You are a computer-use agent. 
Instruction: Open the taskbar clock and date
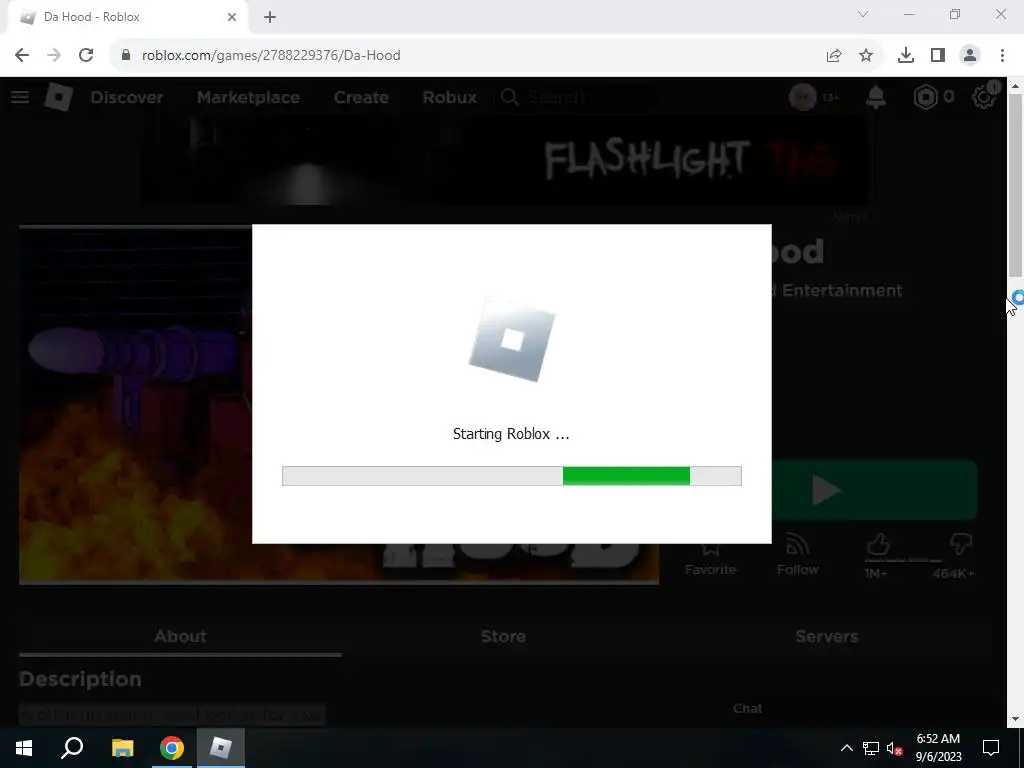coord(938,748)
